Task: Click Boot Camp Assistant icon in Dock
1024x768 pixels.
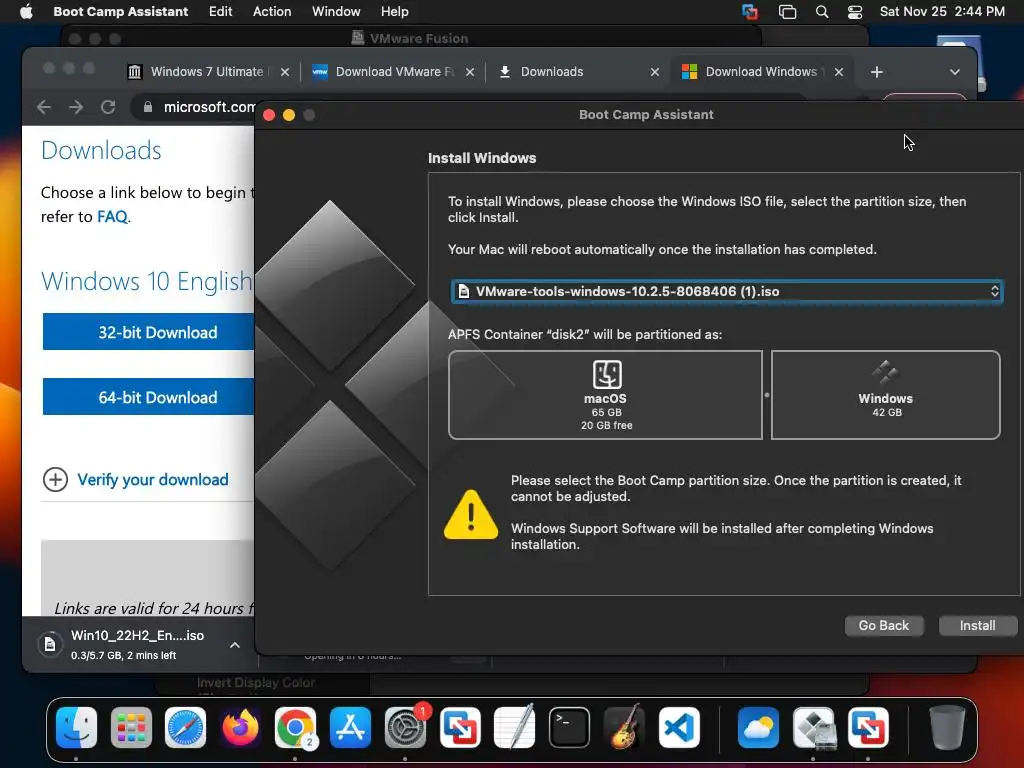Action: (x=814, y=727)
